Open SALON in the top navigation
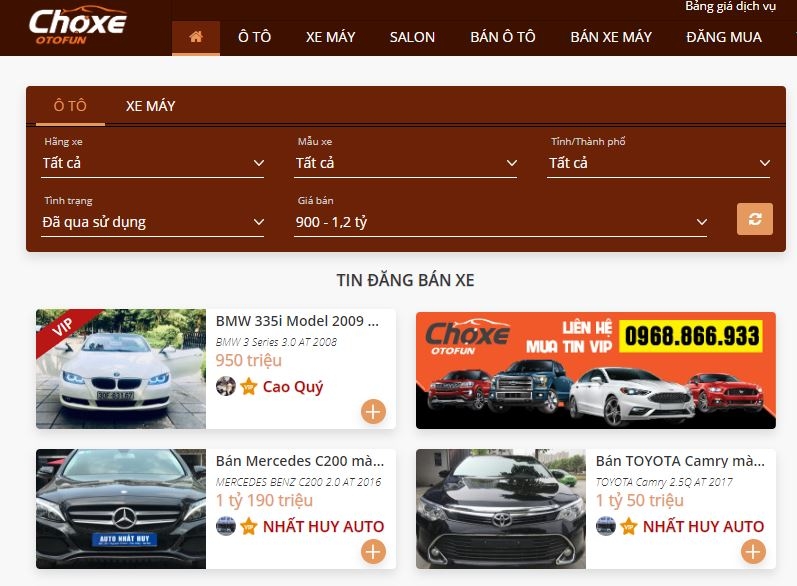The height and width of the screenshot is (586, 797). point(412,37)
